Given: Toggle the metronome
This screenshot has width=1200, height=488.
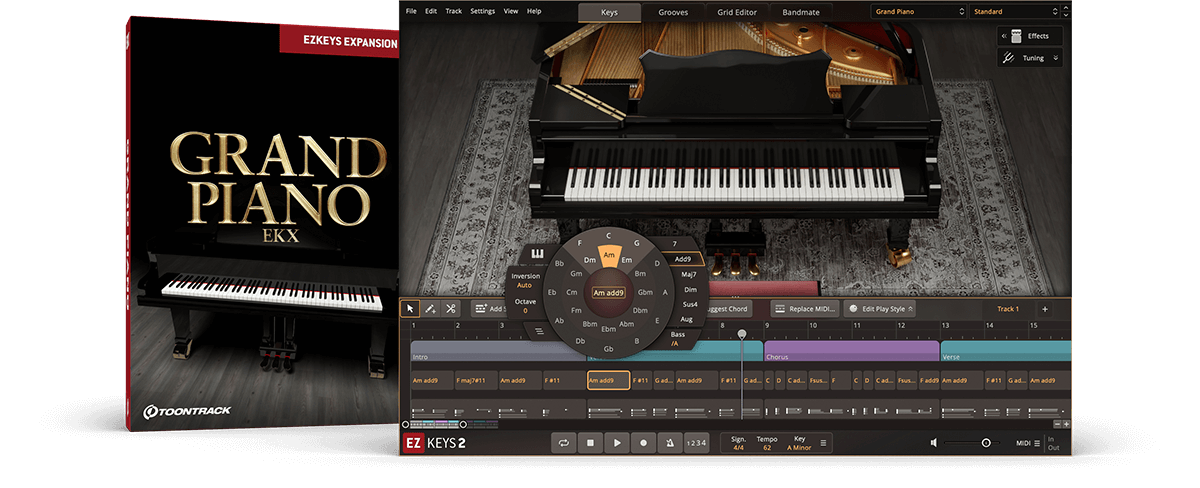Looking at the screenshot, I should [x=669, y=443].
